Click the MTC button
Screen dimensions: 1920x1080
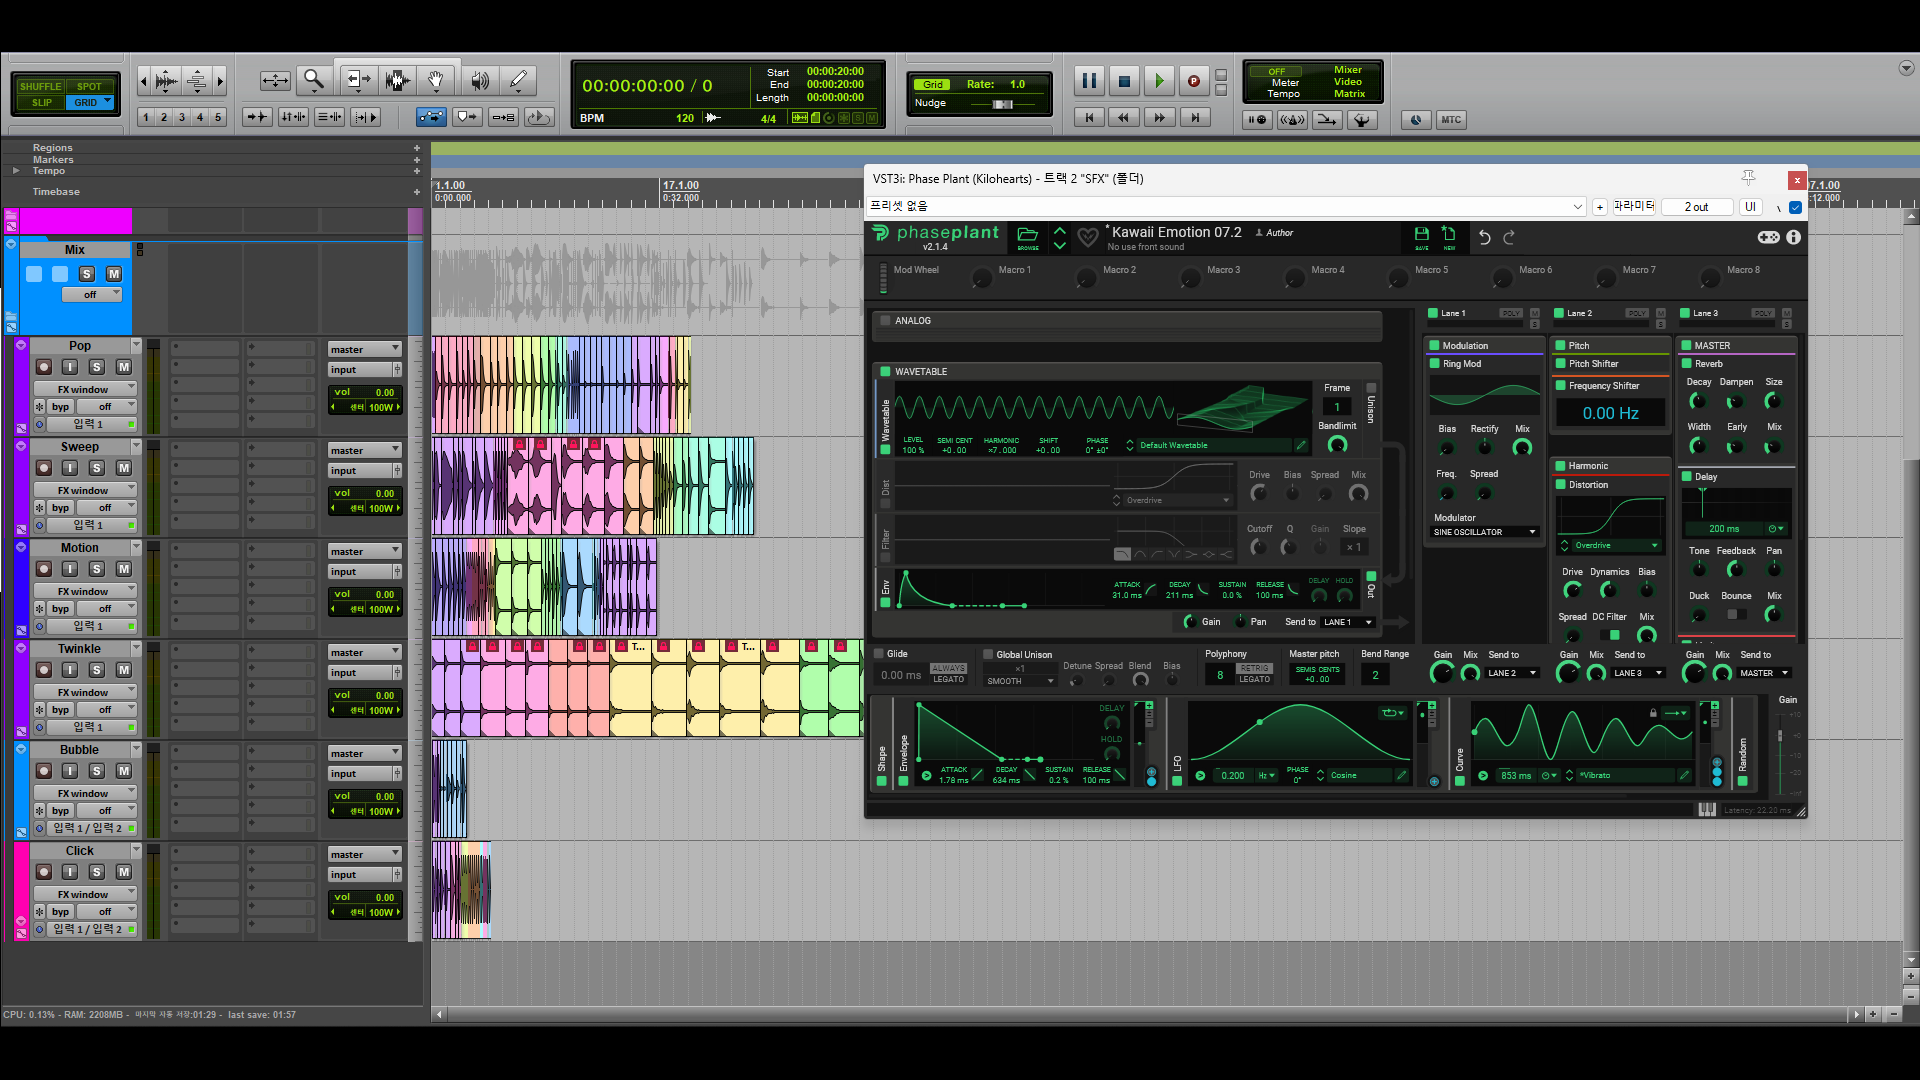[x=1450, y=120]
